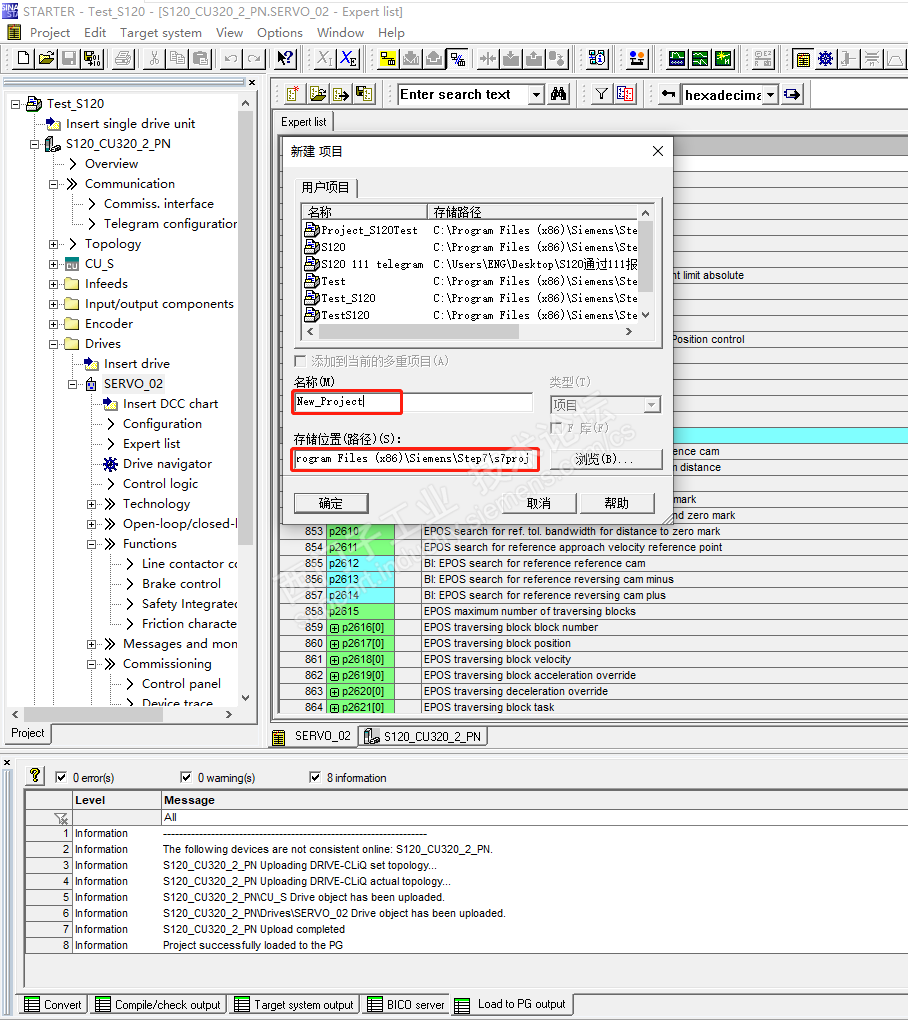Click the Paste clipboard icon
This screenshot has width=908, height=1020.
point(200,59)
